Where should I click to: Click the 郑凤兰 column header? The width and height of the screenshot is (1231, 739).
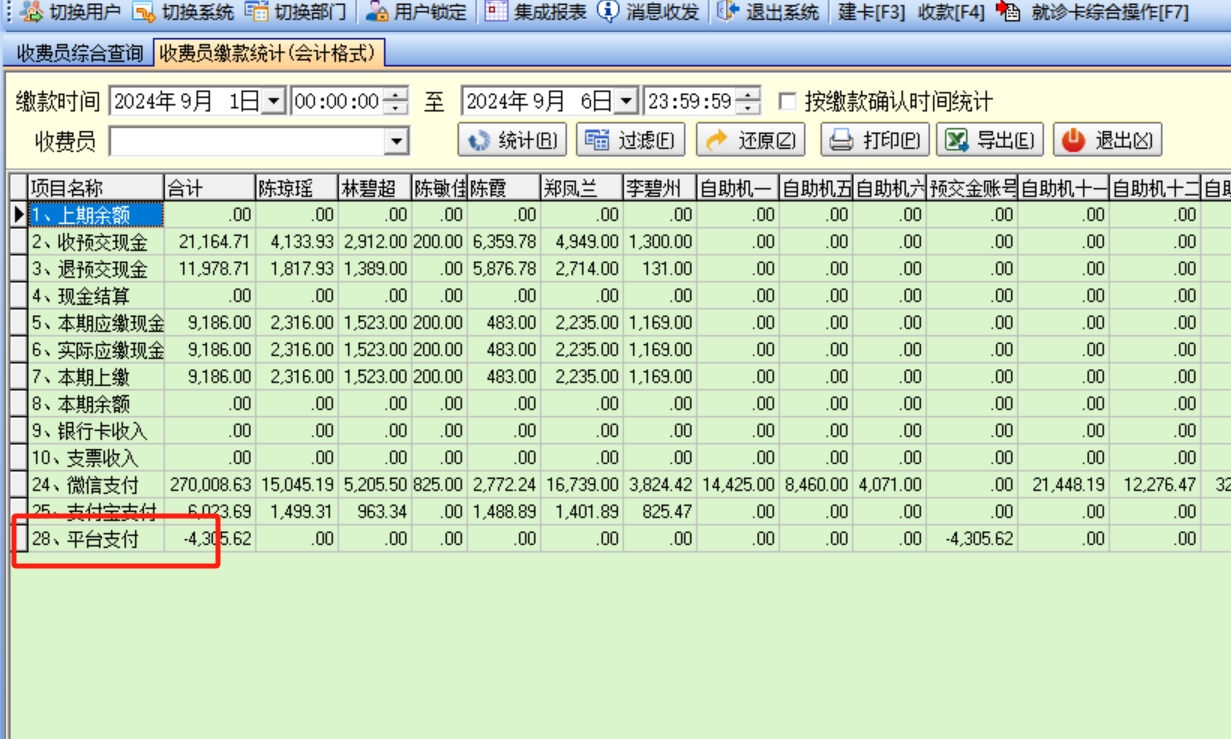[x=582, y=187]
